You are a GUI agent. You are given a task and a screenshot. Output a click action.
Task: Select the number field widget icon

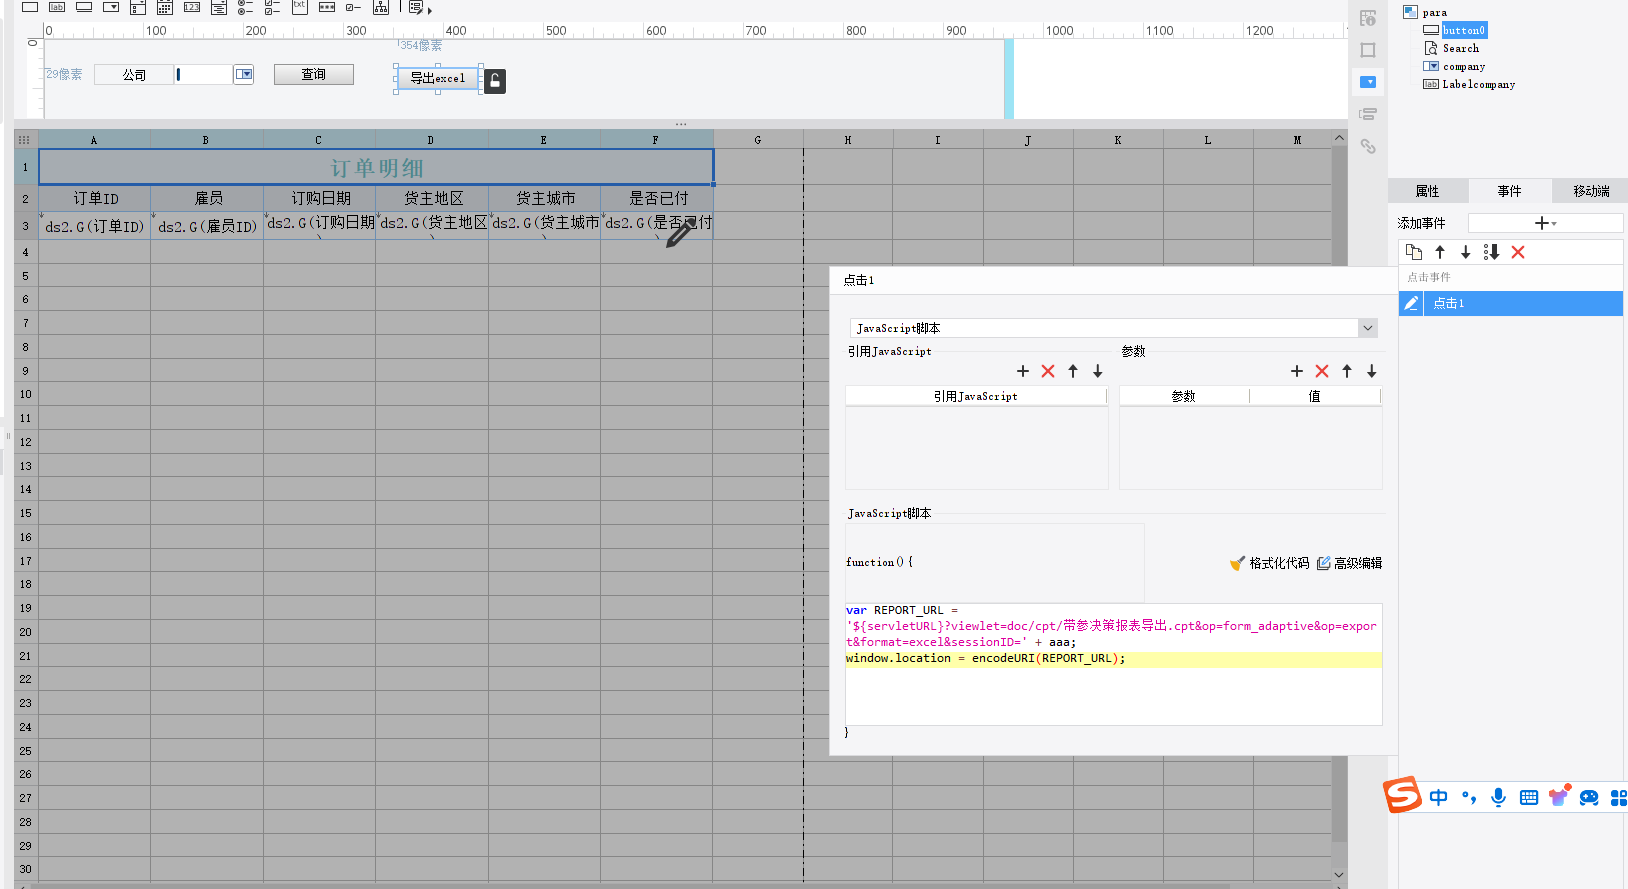192,7
